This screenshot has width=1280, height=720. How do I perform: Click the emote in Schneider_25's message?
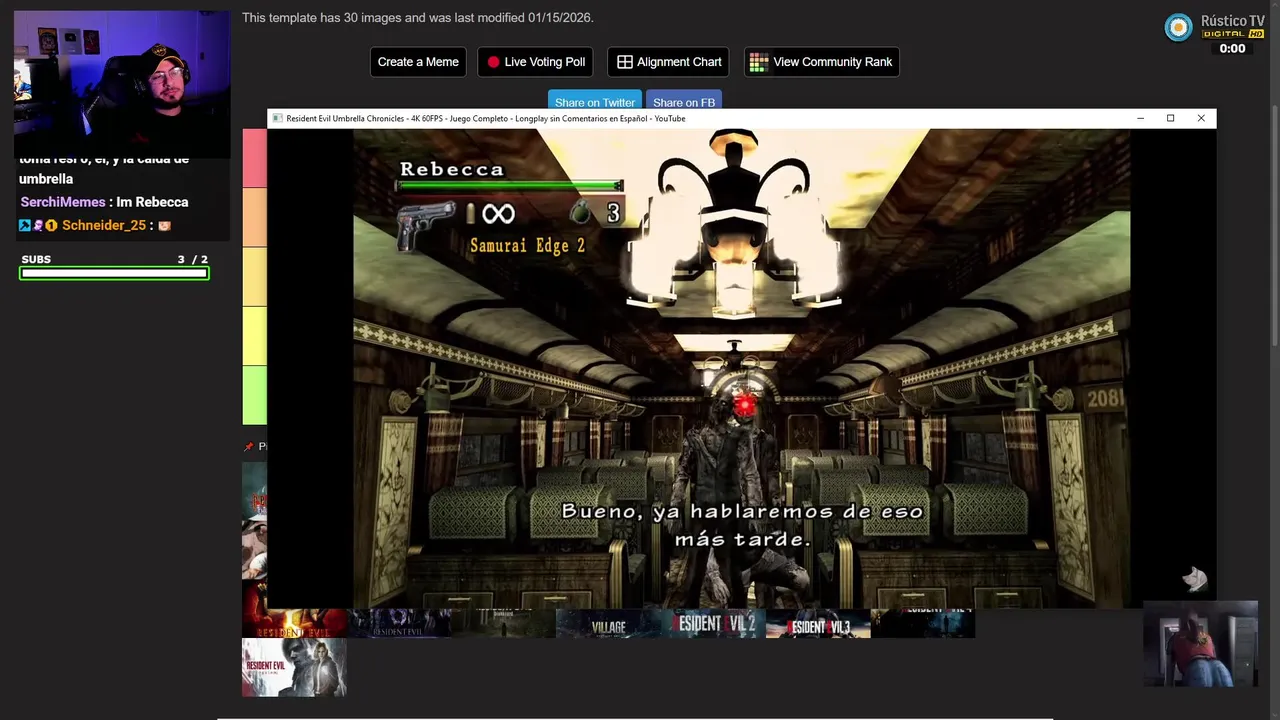(165, 226)
